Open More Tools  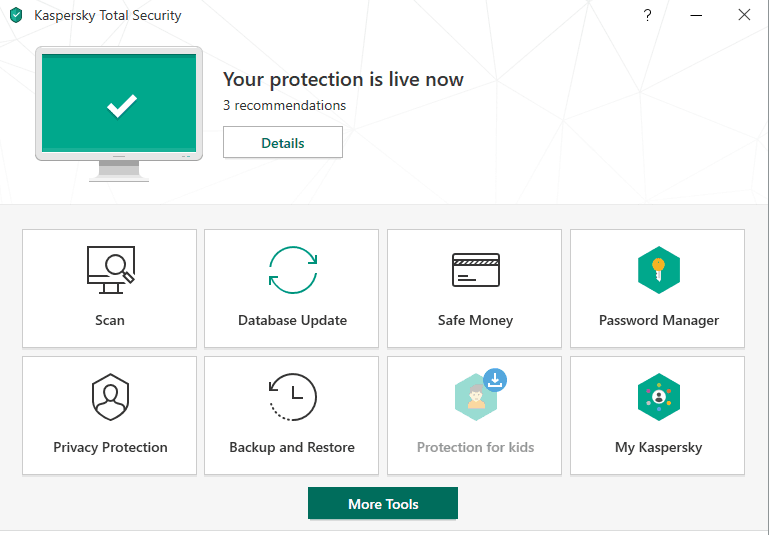pos(383,503)
